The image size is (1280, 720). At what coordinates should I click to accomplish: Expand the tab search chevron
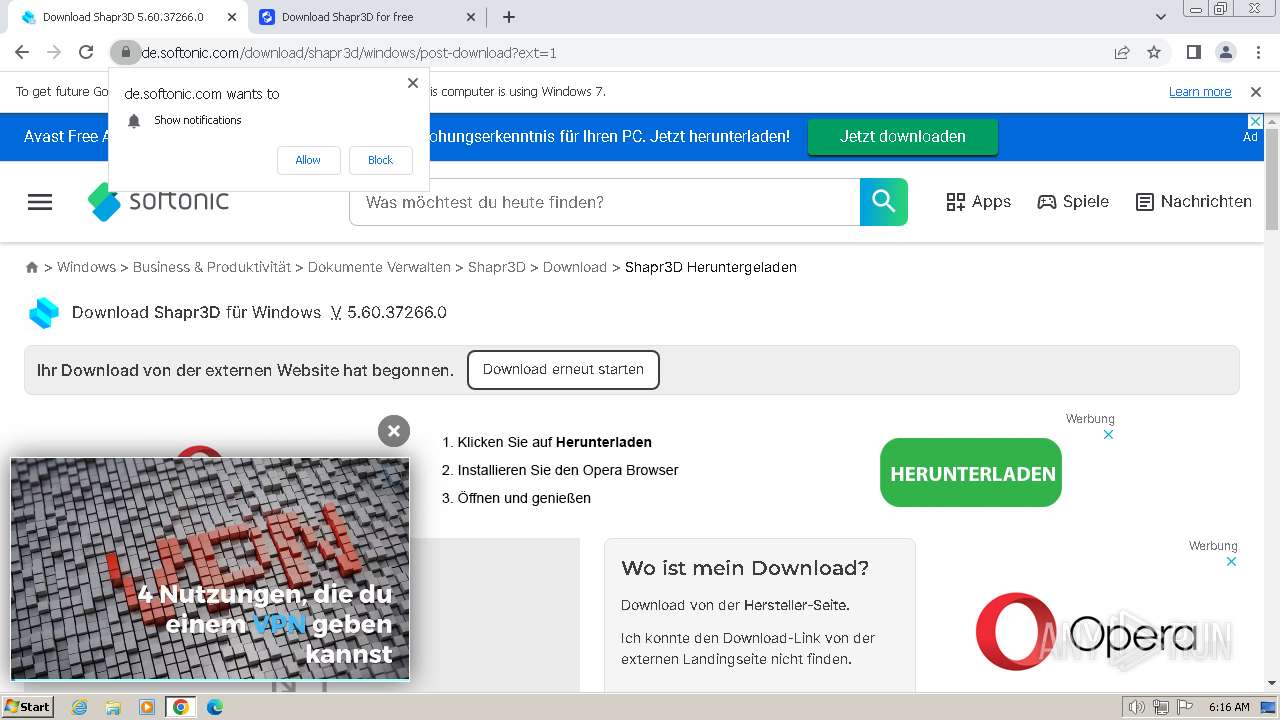1161,17
